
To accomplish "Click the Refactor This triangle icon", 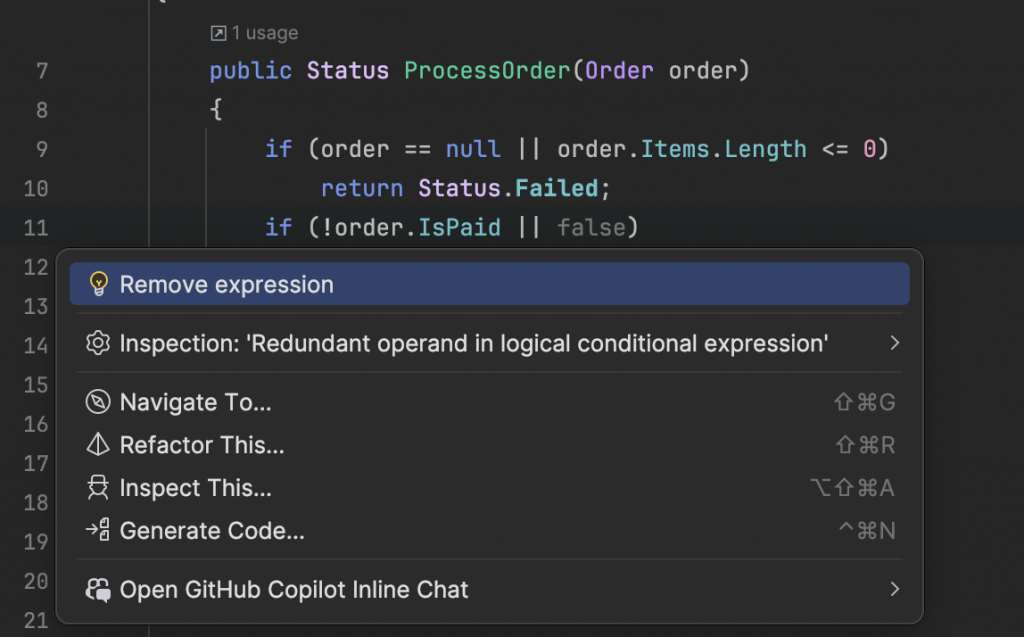I will [98, 445].
